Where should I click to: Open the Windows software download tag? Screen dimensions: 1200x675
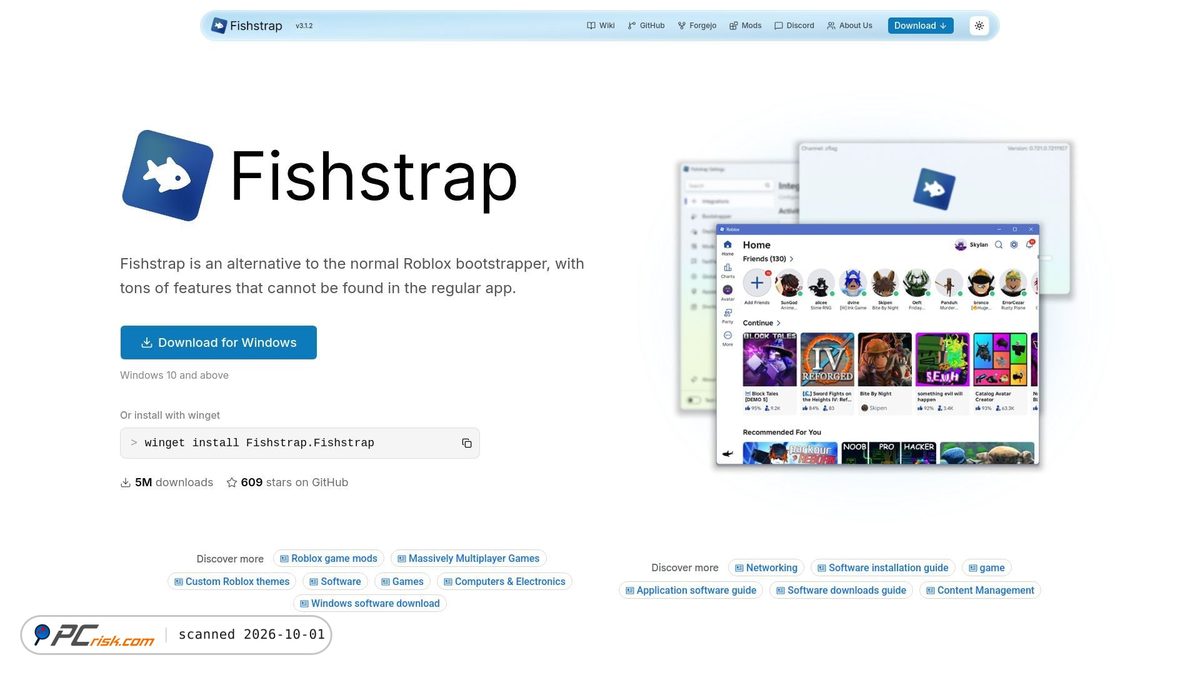369,603
